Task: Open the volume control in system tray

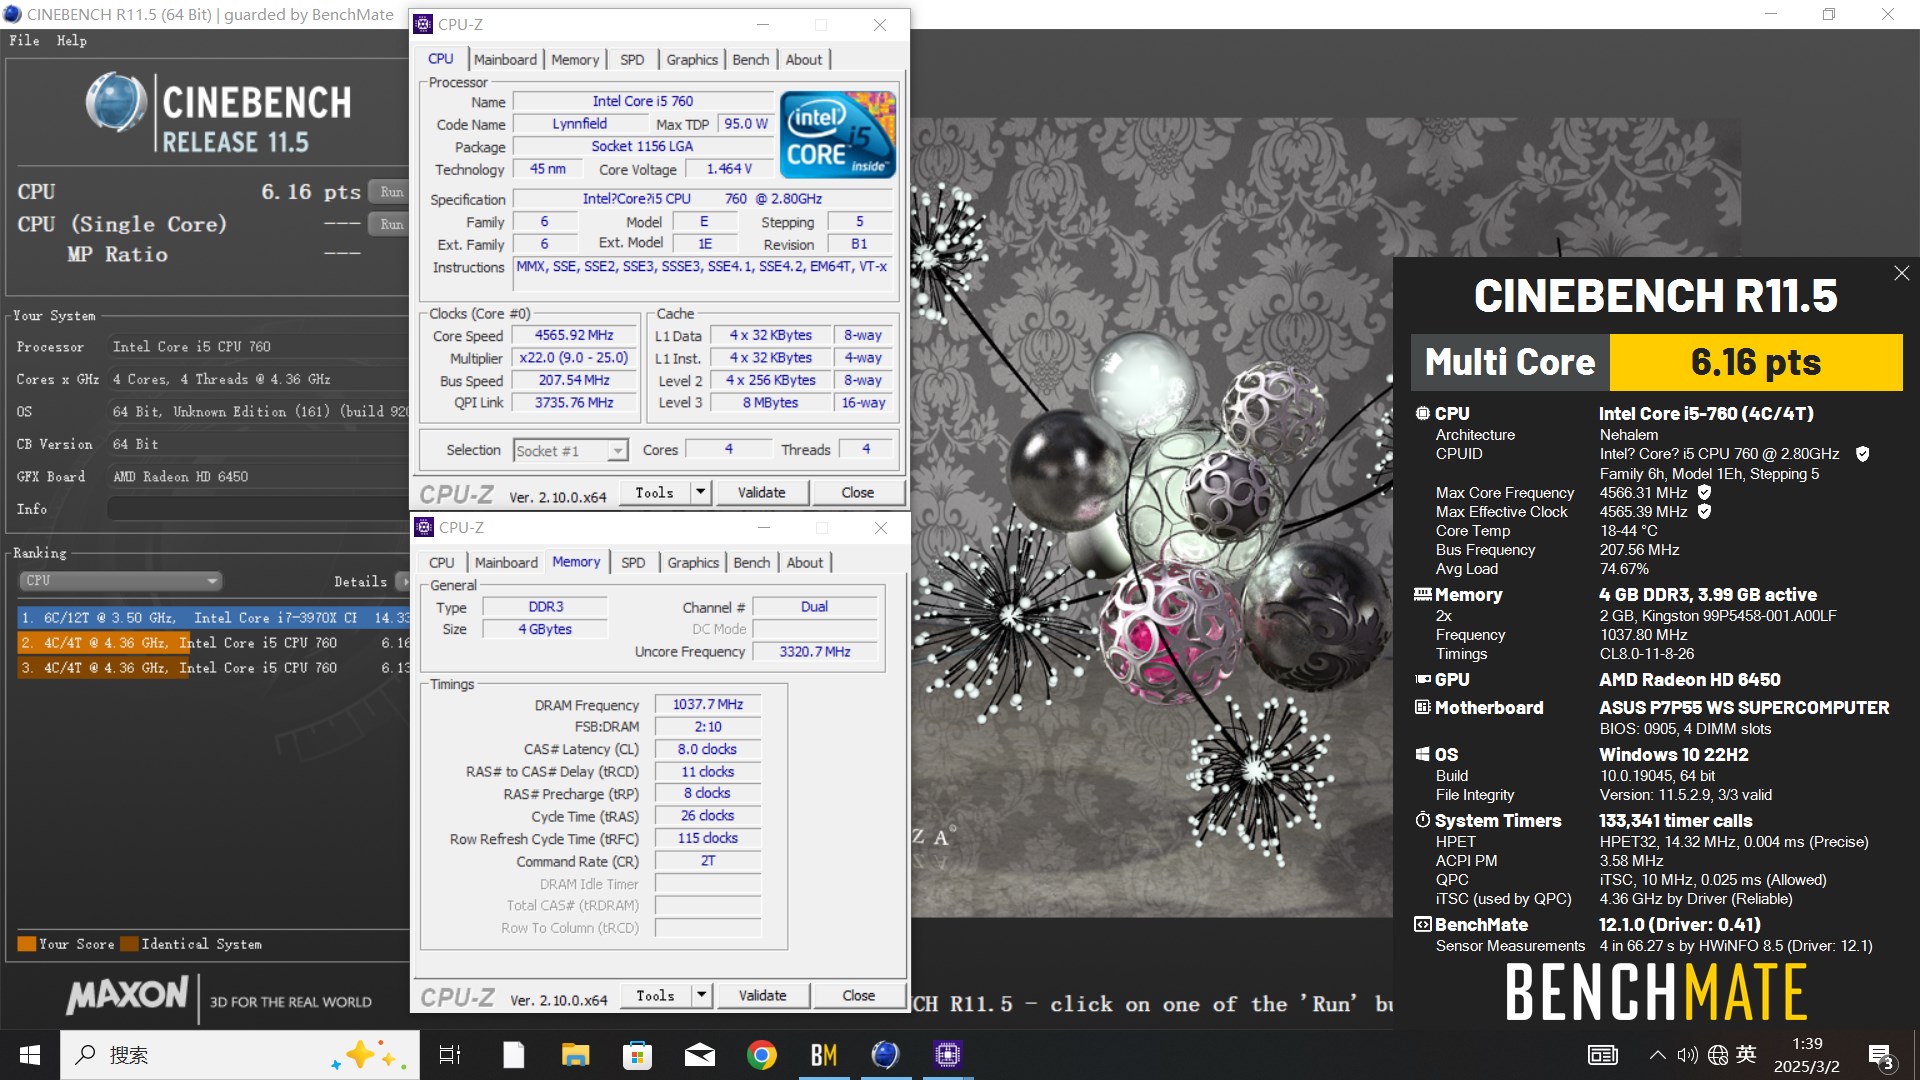Action: pyautogui.click(x=1687, y=1055)
